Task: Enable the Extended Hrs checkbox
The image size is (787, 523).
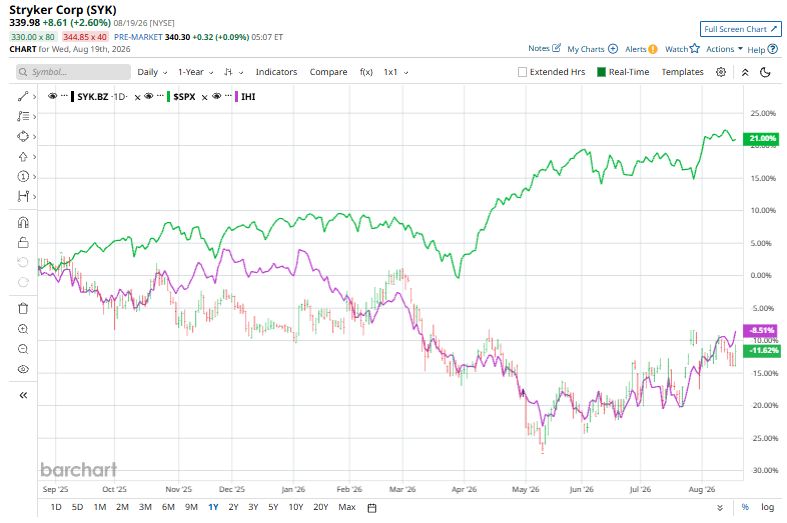Action: tap(522, 72)
